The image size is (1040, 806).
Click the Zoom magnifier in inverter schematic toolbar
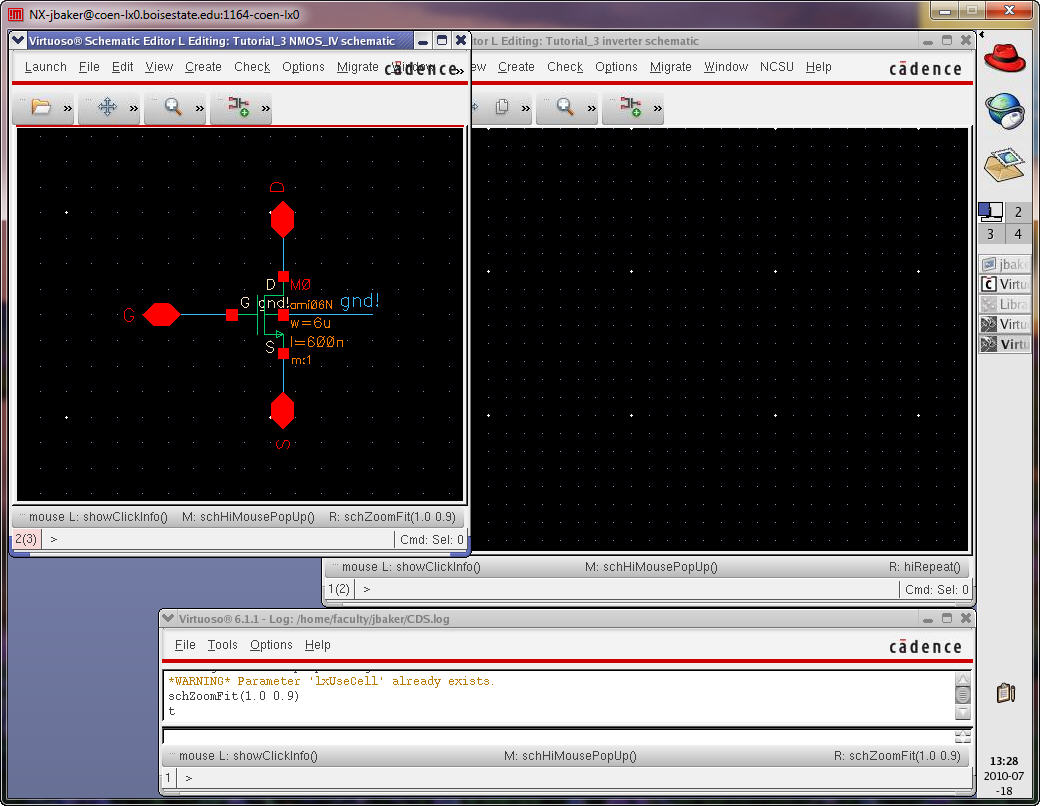point(565,107)
